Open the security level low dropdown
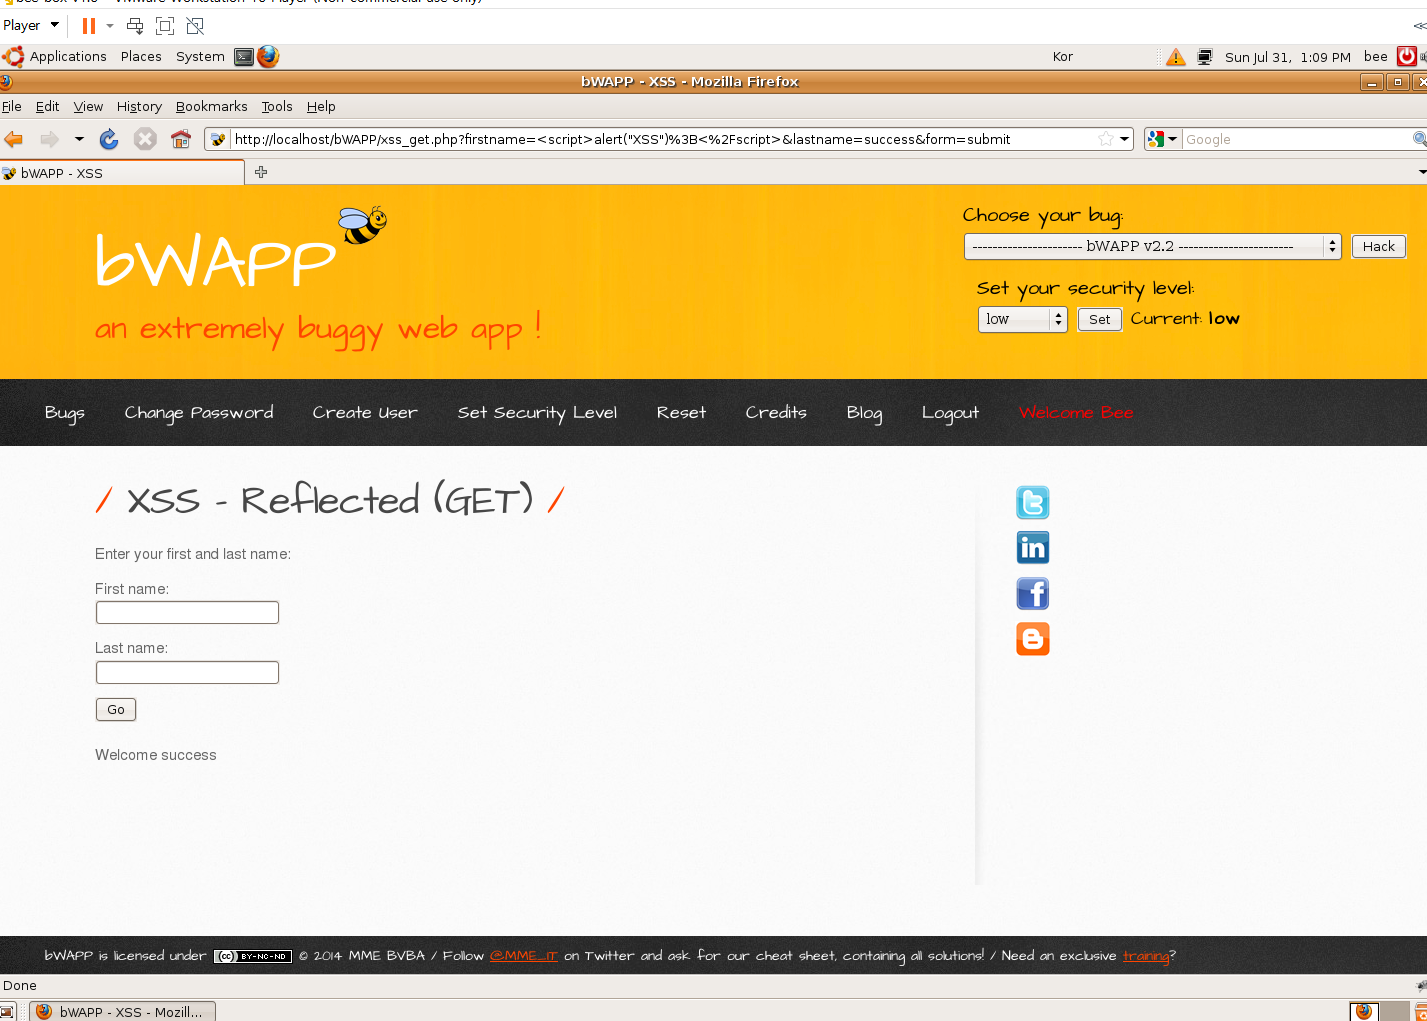 pyautogui.click(x=1022, y=319)
